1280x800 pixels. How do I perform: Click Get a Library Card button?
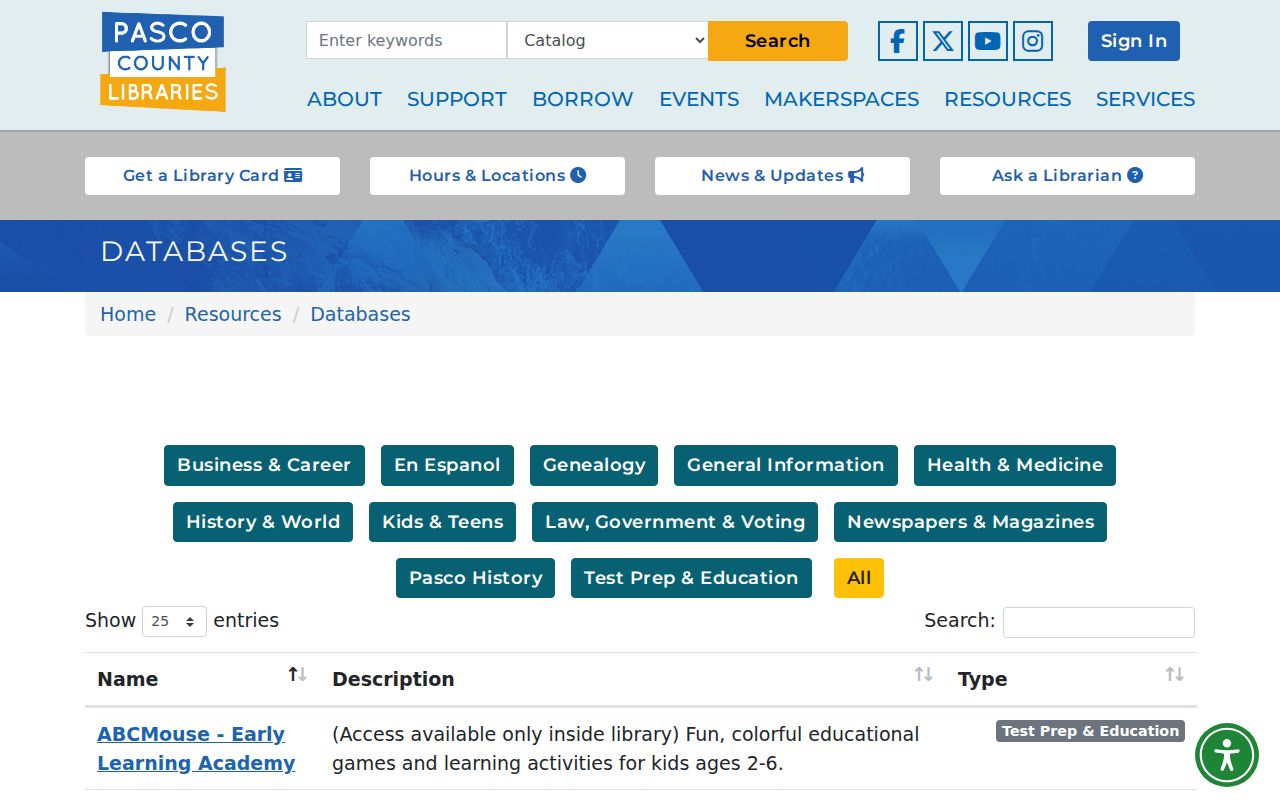[212, 176]
